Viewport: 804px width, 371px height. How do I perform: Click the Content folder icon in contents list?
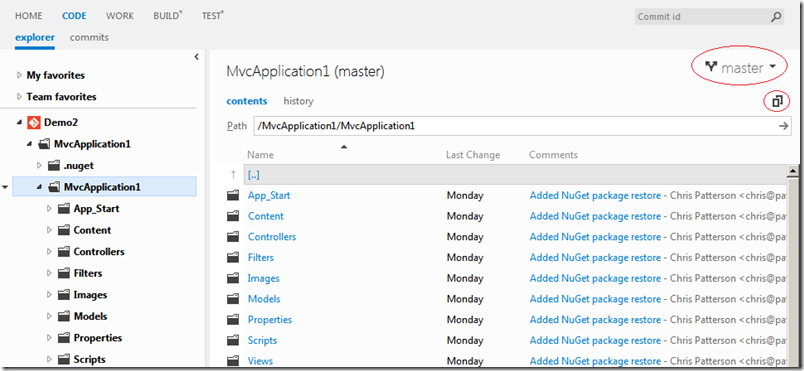tap(233, 216)
